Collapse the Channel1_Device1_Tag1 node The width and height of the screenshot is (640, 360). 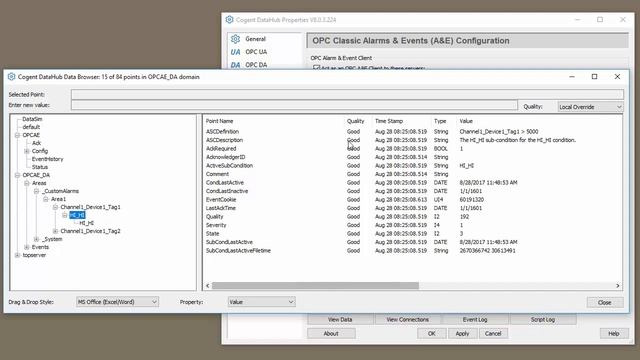56,207
